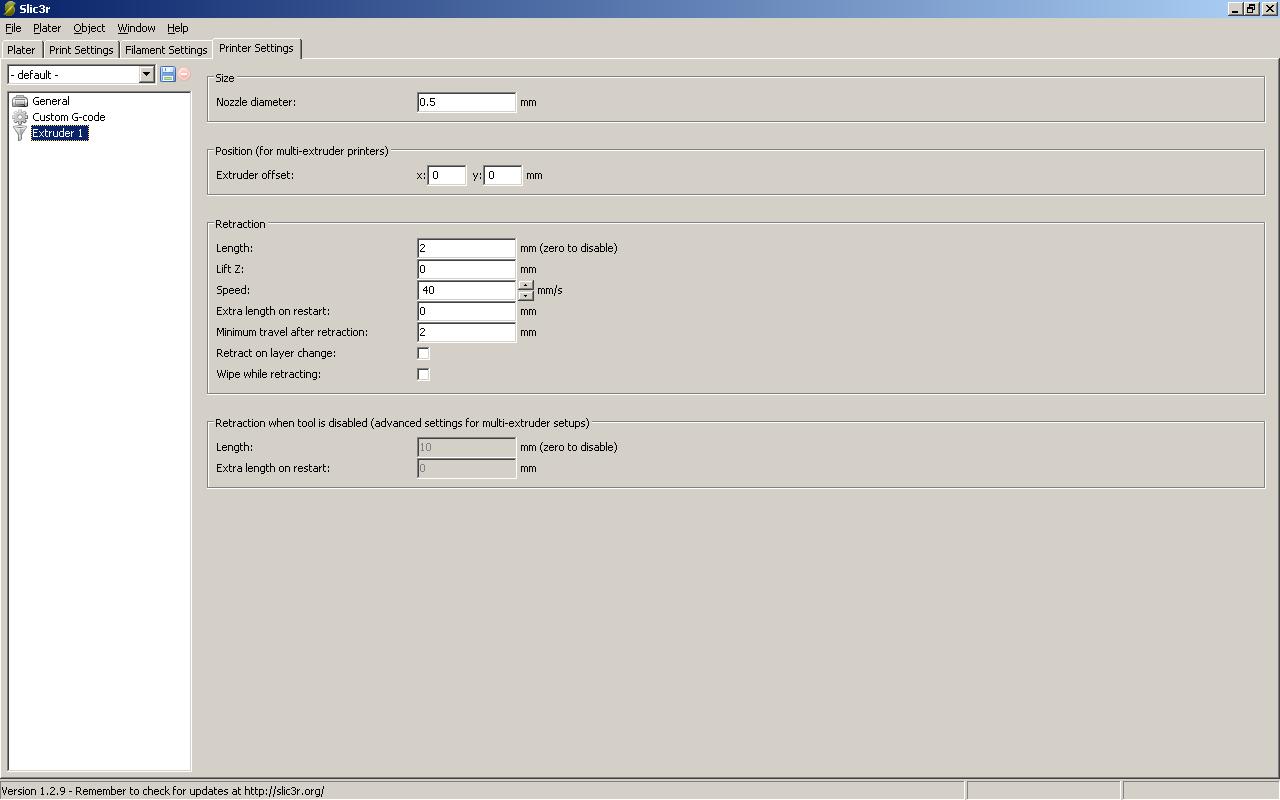Select Custom G-code in the tree
Screen dimensions: 1280x800
pyautogui.click(x=68, y=117)
